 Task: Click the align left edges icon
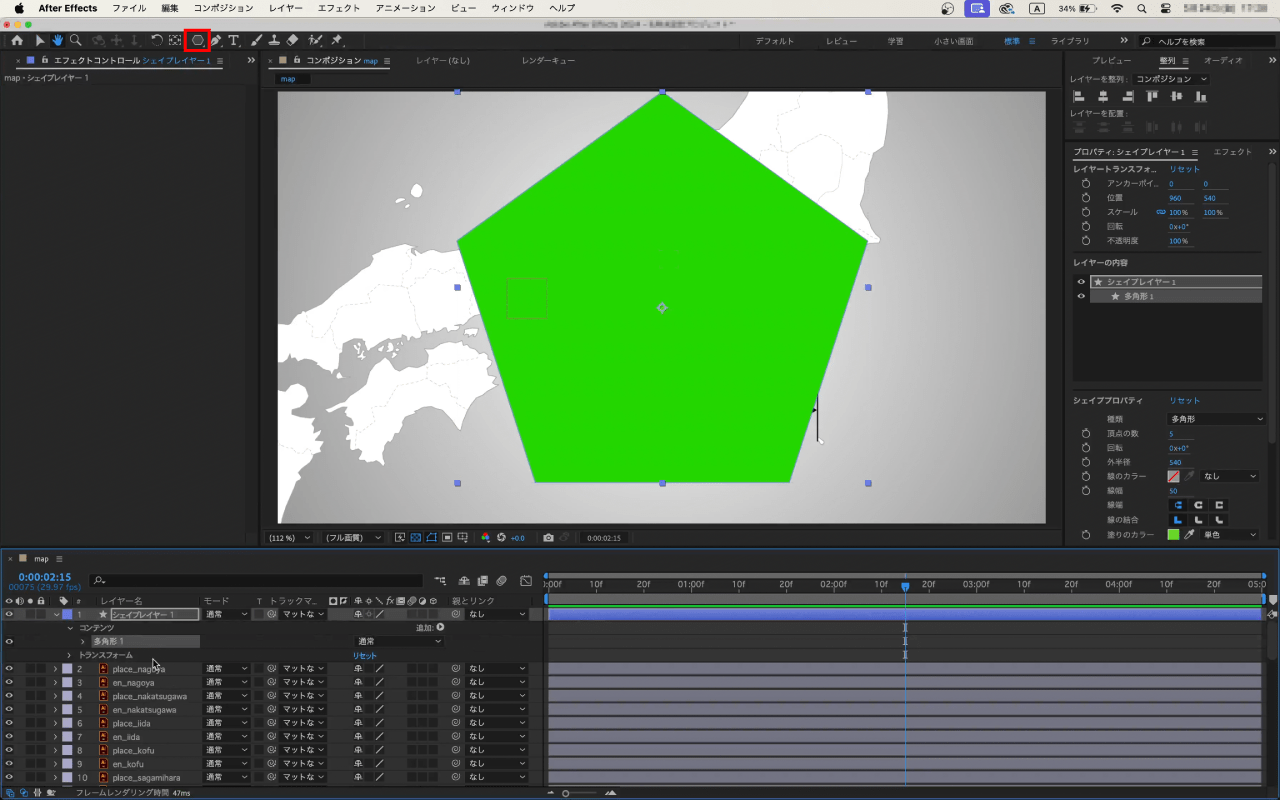click(x=1079, y=96)
